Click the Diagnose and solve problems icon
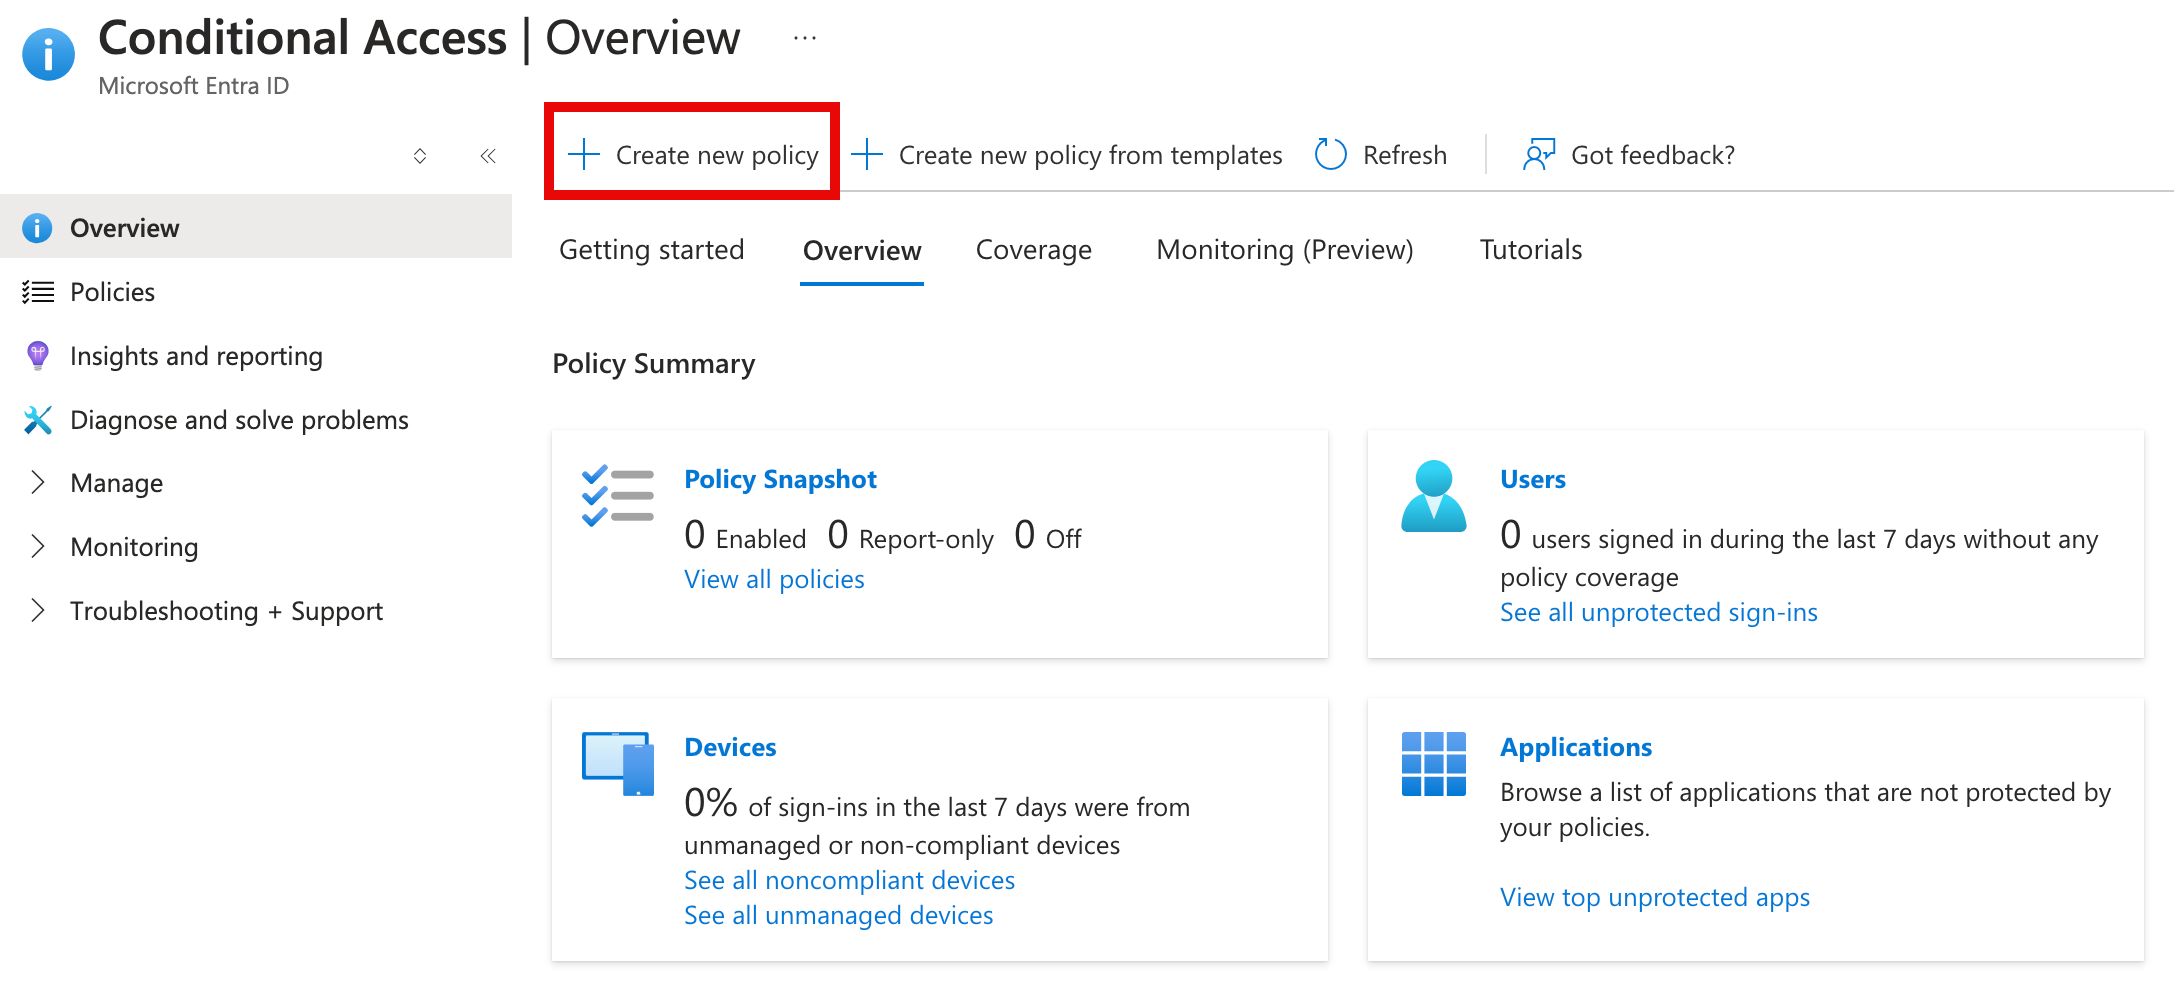2174x1006 pixels. pyautogui.click(x=37, y=420)
